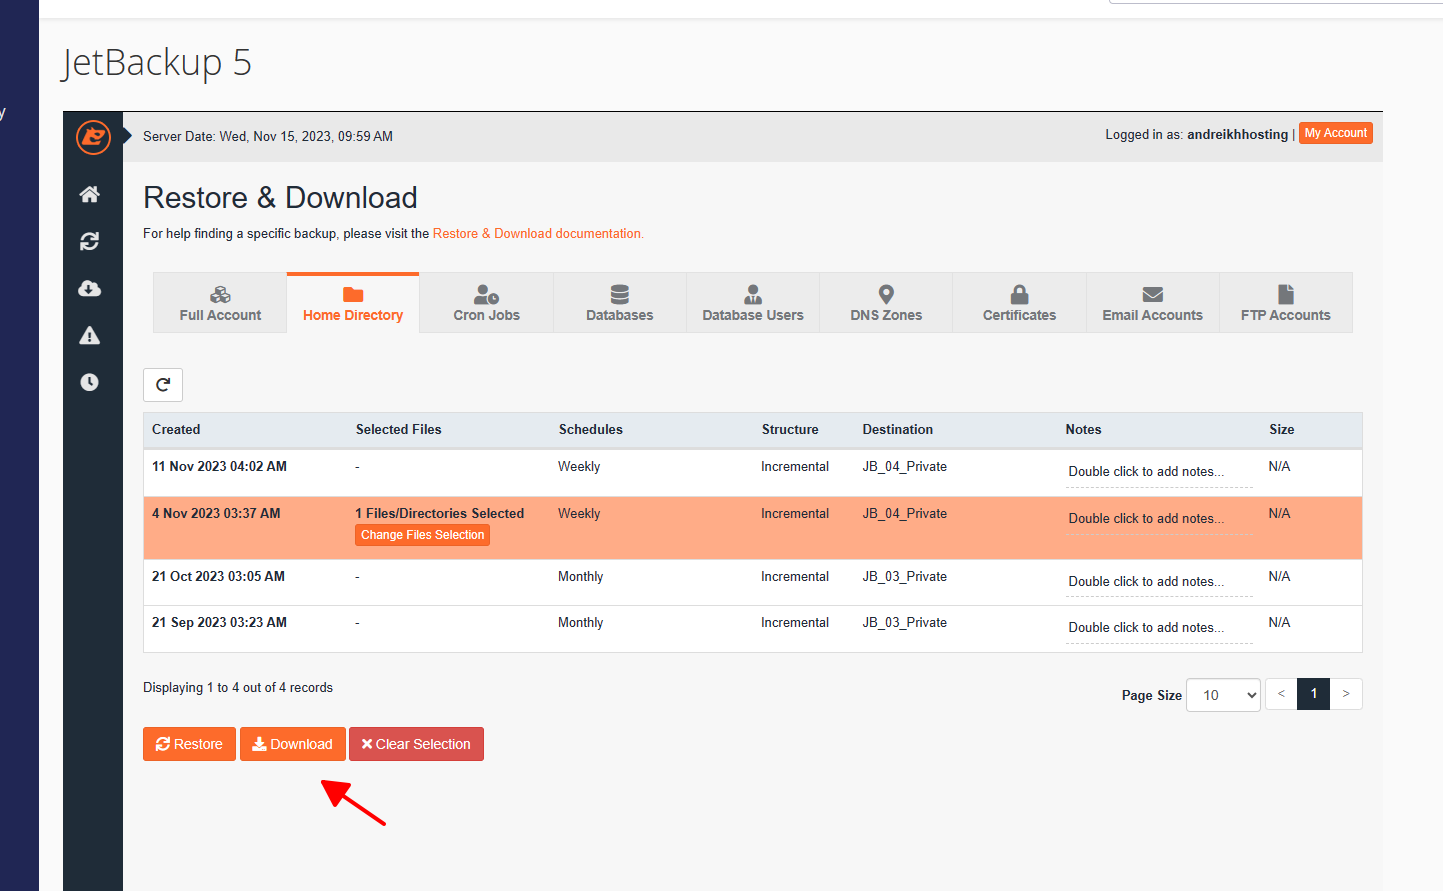Click Change Files Selection button

click(x=423, y=535)
